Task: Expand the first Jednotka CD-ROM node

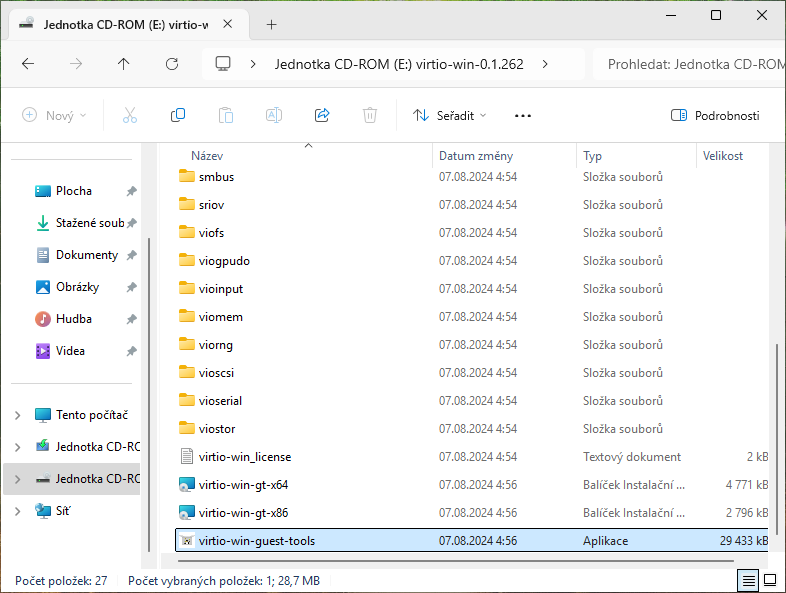Action: tap(18, 447)
